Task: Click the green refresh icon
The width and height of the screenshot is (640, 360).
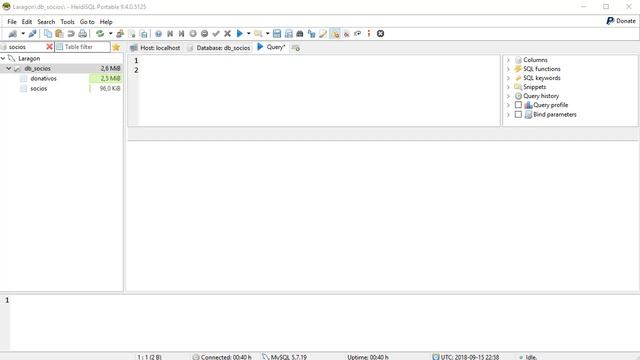Action: pos(100,34)
